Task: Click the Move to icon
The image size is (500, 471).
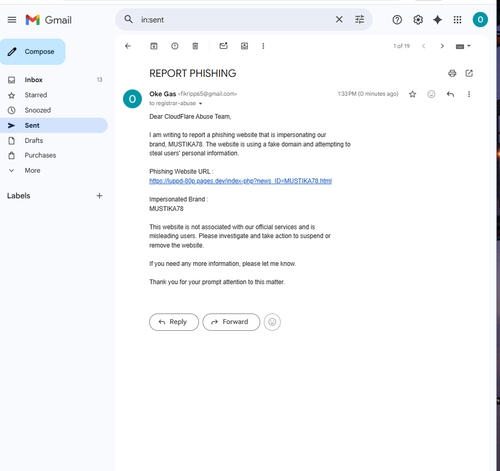Action: point(244,46)
